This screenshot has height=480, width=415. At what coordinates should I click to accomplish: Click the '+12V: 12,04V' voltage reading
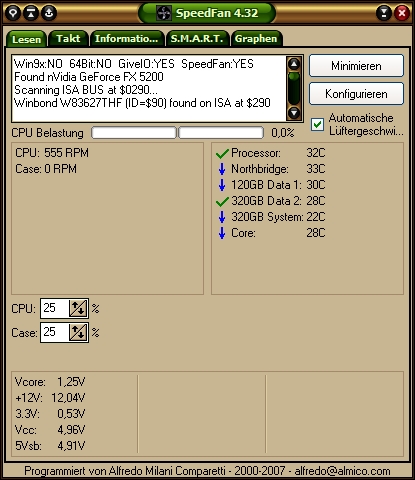coord(50,398)
